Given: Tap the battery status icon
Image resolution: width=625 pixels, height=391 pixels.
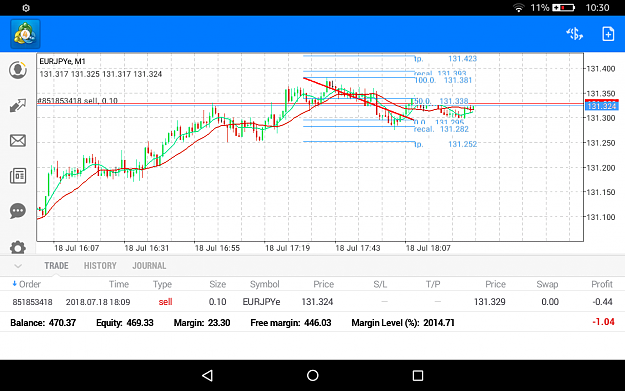Looking at the screenshot, I should pos(563,8).
